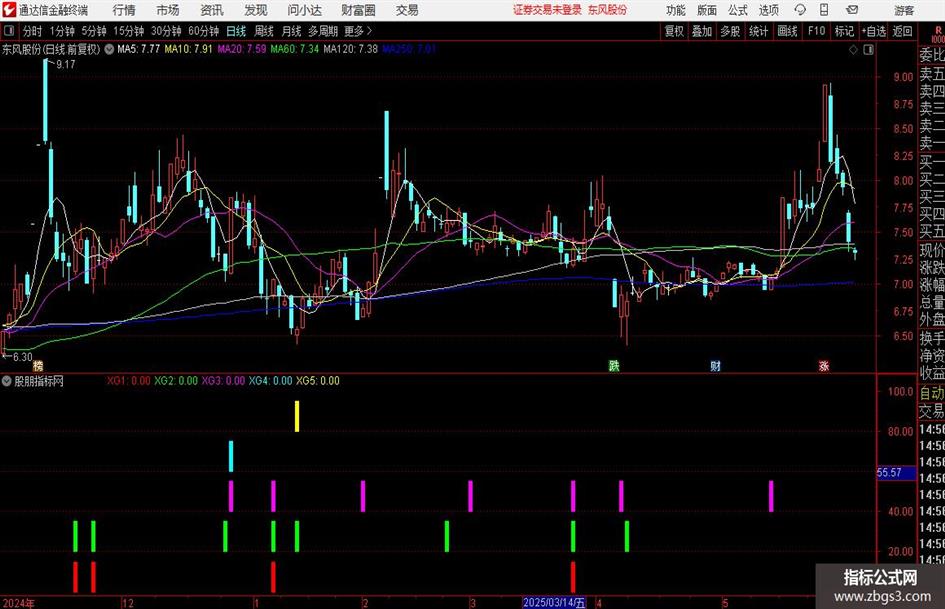945x609 pixels.
Task: Click the F10 company info button
Action: (x=817, y=31)
